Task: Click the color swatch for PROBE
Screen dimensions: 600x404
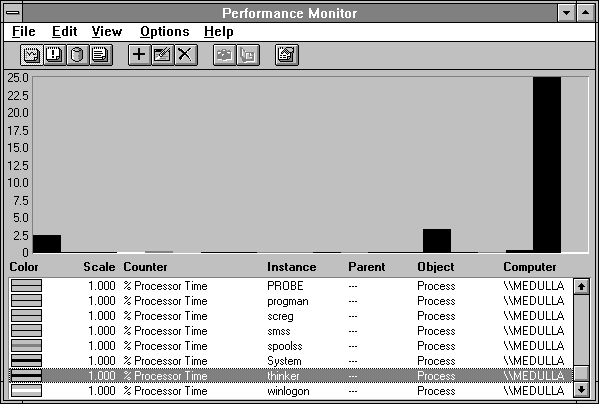Action: point(26,286)
